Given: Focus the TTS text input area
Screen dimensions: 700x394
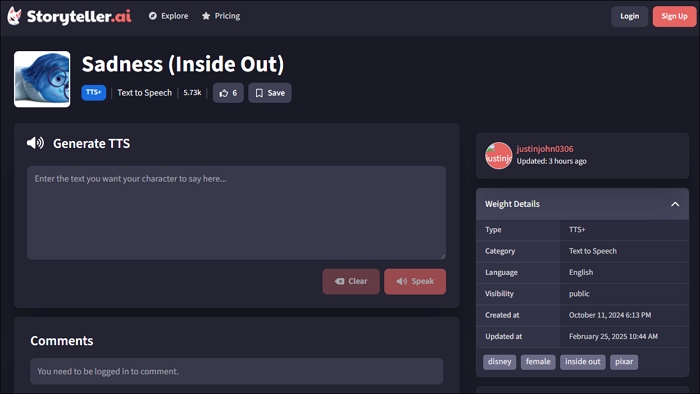Looking at the screenshot, I should (236, 213).
